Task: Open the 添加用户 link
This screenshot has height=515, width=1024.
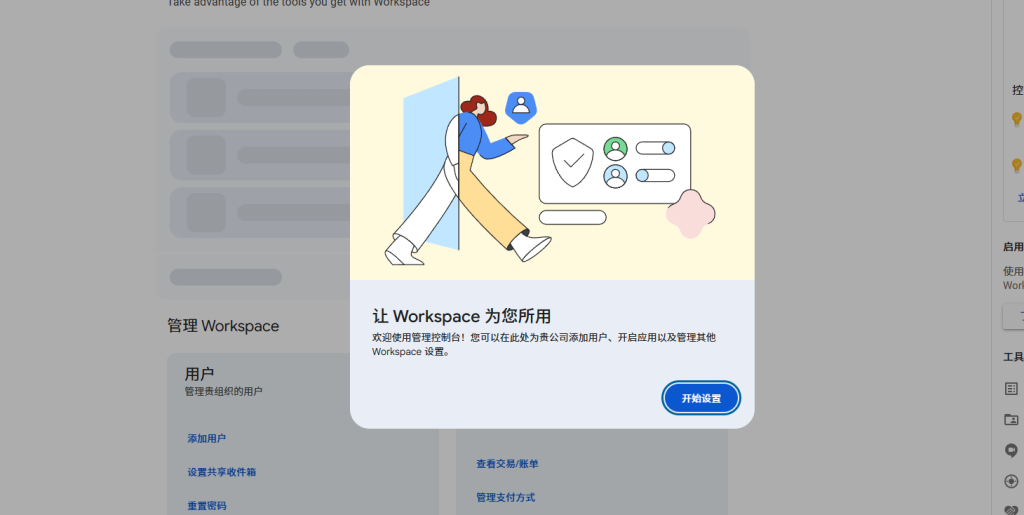Action: 206,439
